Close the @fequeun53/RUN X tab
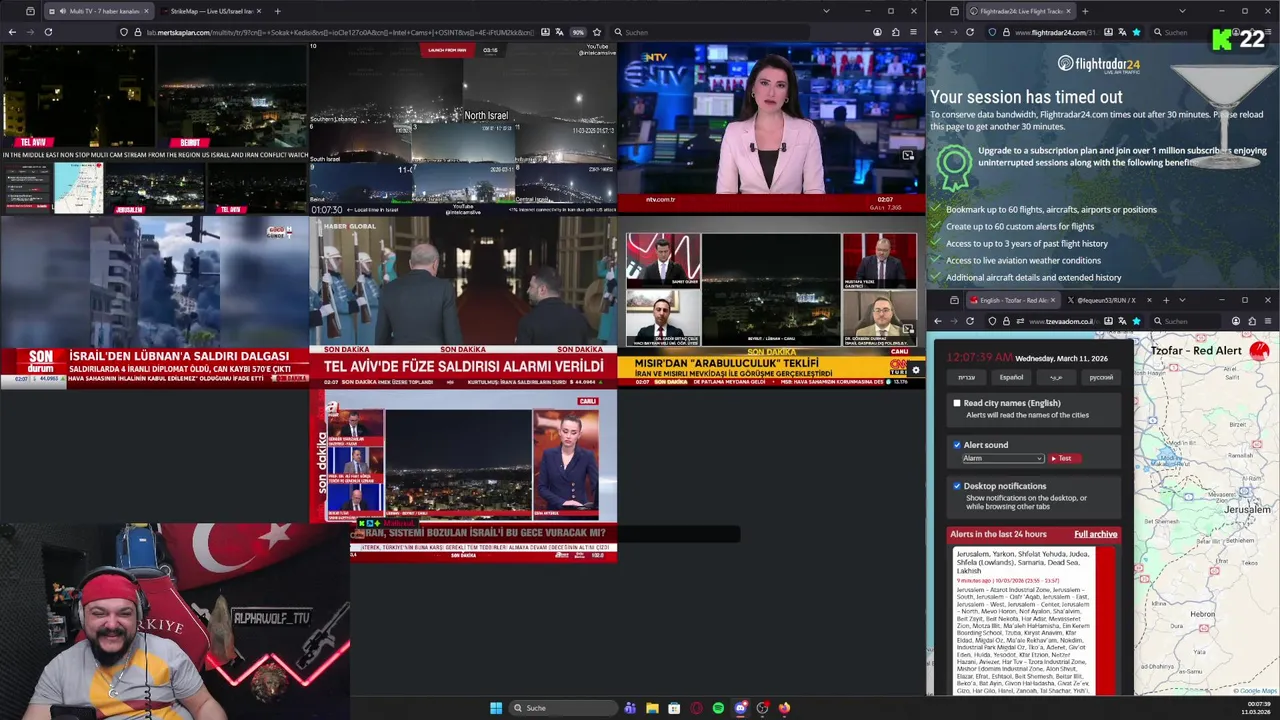Screen dimensions: 1280x720 point(1148,300)
